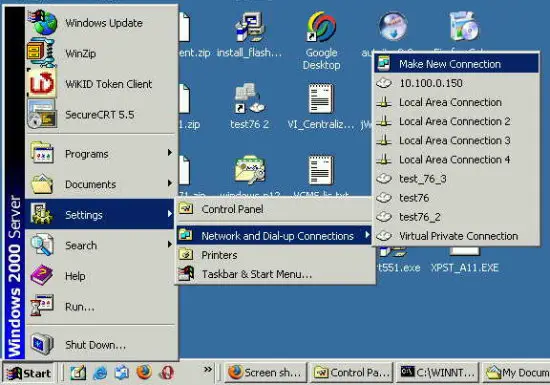Click the Run hourglass window icon
Viewport: 550px width, 385px height.
click(x=42, y=305)
